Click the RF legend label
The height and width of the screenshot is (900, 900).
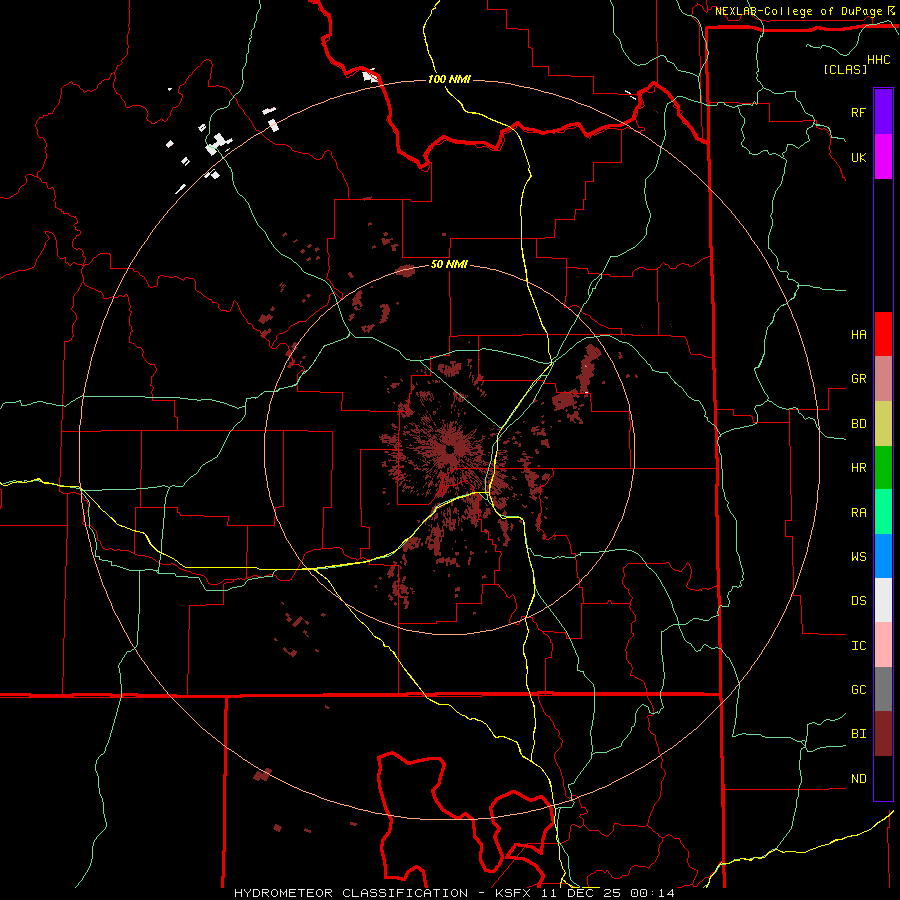[858, 112]
